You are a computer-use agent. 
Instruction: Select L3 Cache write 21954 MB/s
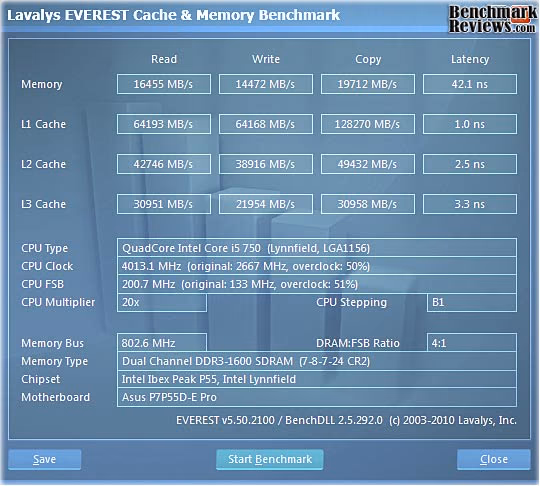266,204
